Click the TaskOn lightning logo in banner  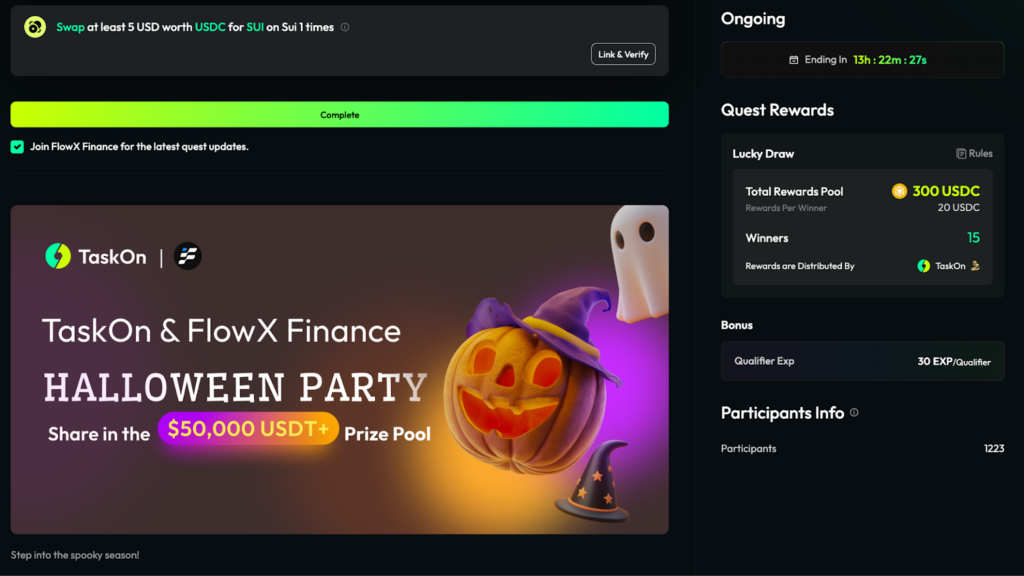pos(58,256)
